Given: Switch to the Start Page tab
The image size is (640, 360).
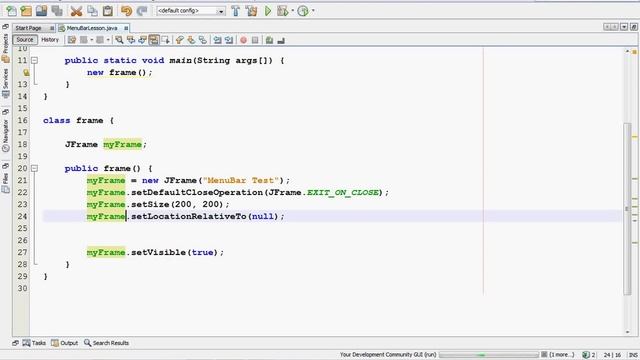Looking at the screenshot, I should pyautogui.click(x=29, y=28).
